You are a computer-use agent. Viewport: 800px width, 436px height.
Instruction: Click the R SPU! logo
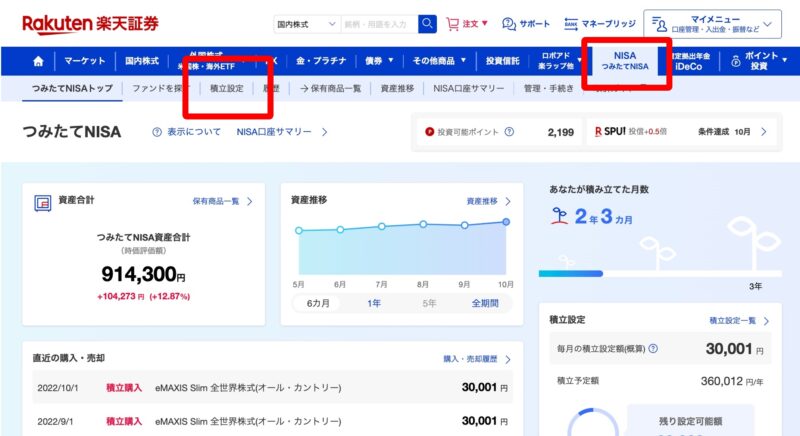610,132
